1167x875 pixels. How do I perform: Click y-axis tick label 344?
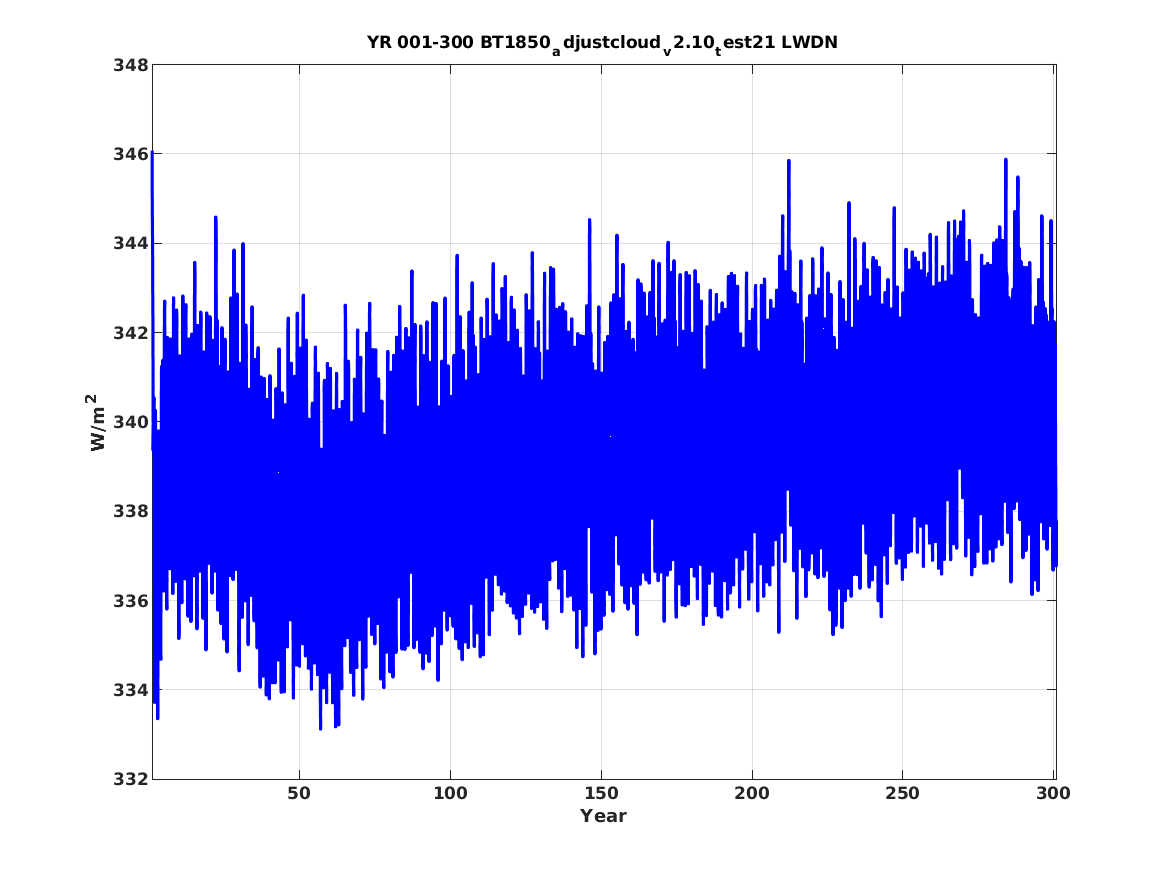(x=130, y=244)
